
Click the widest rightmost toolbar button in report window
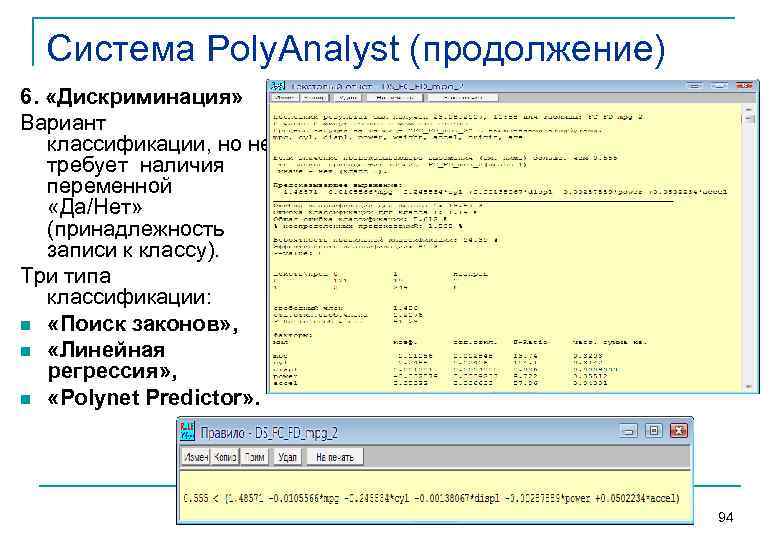[463, 98]
